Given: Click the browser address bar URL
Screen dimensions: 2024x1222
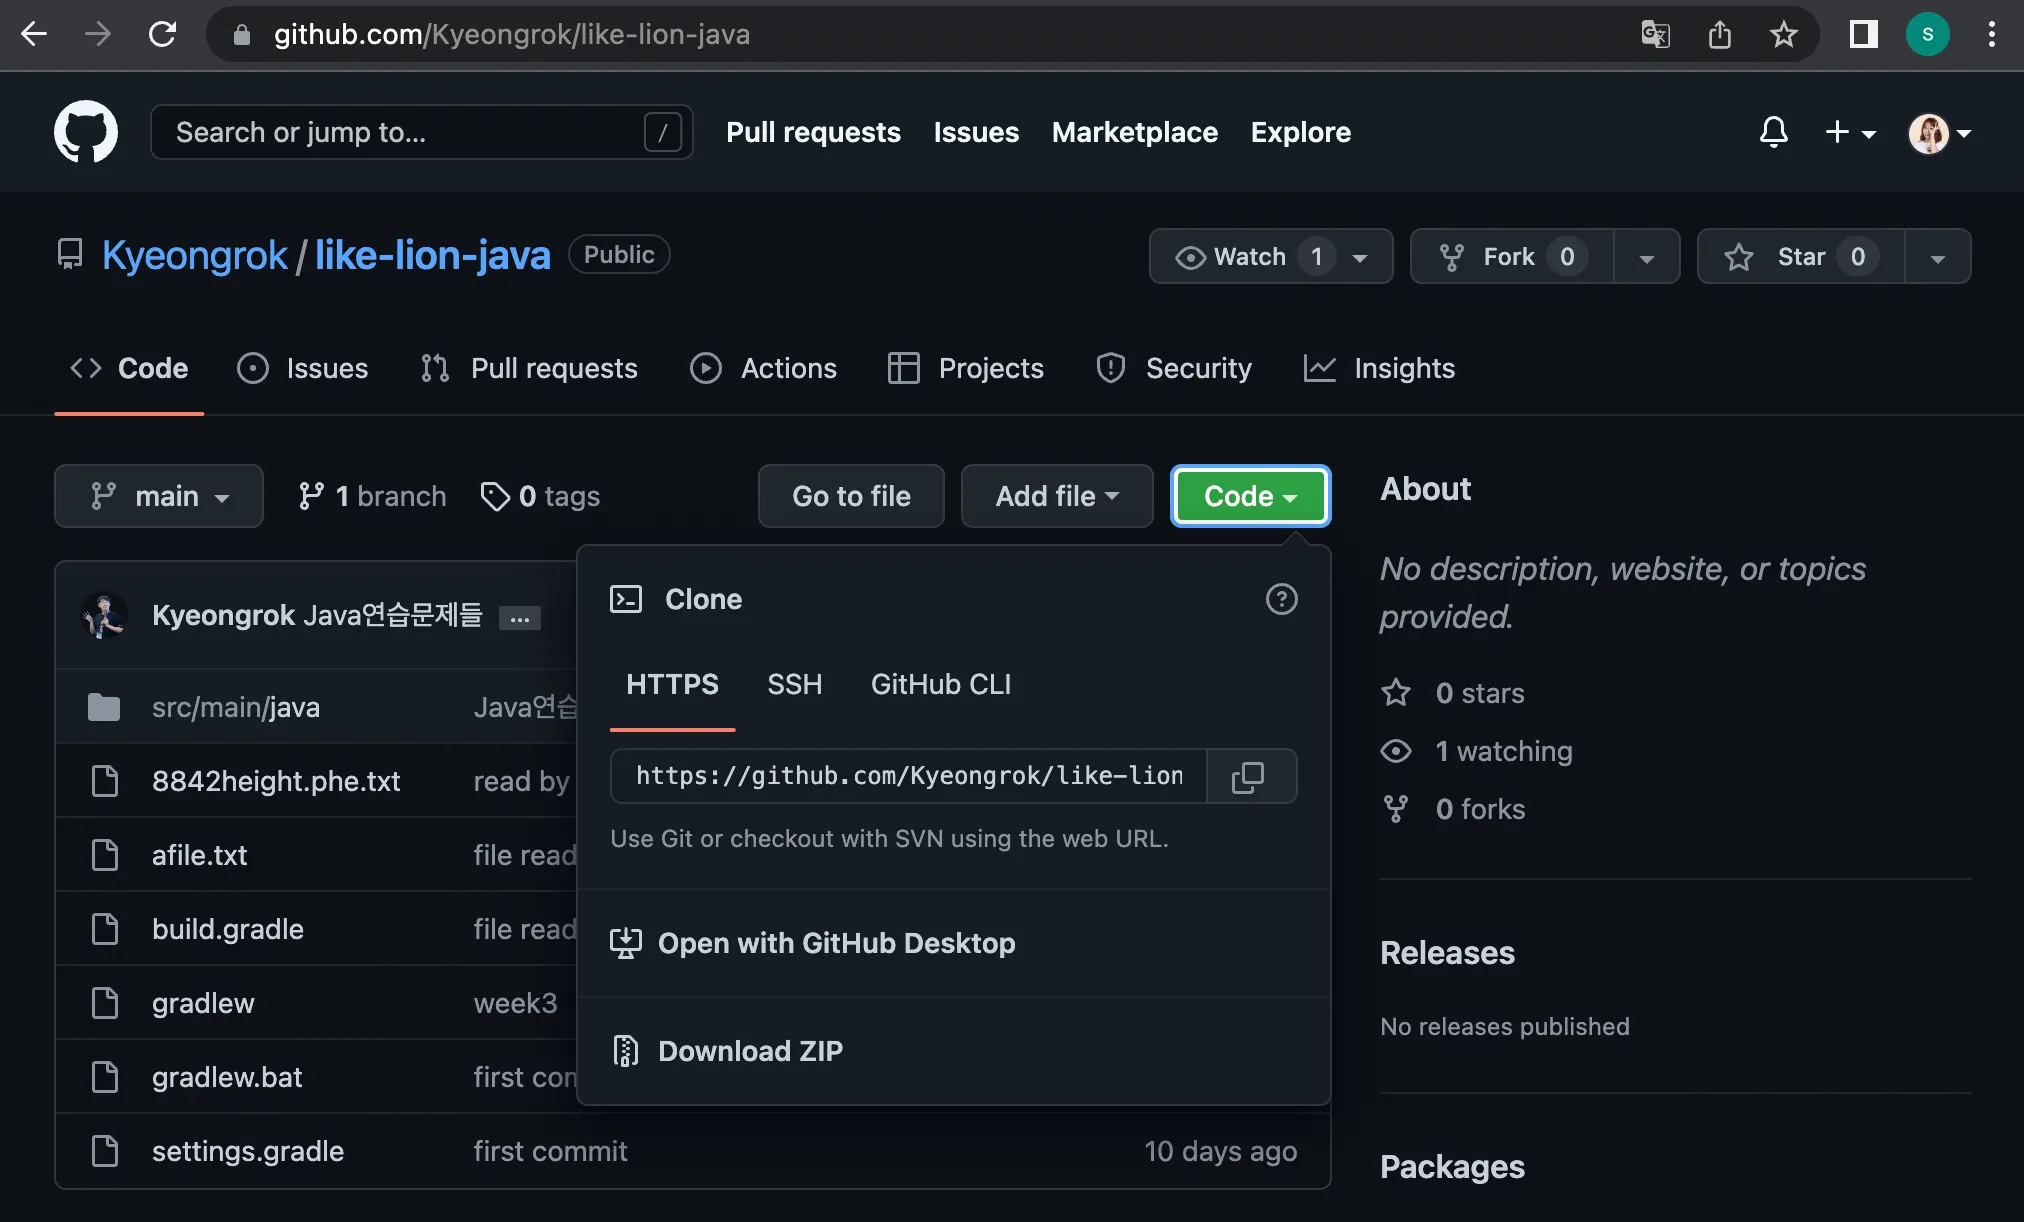Looking at the screenshot, I should pyautogui.click(x=511, y=34).
